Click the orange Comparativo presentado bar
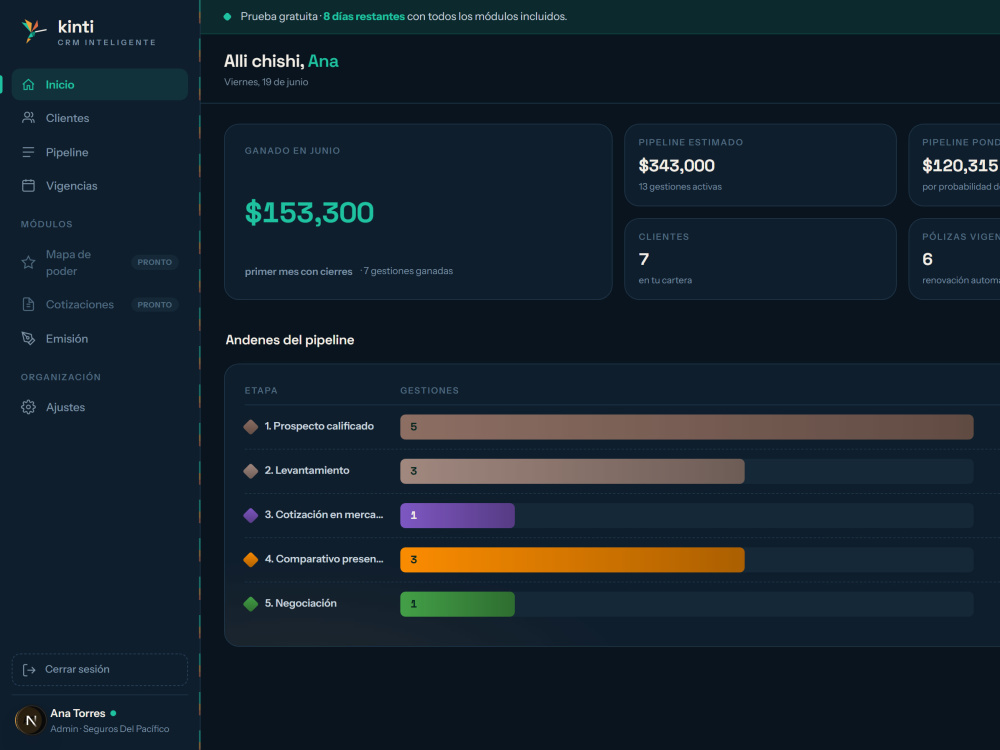The width and height of the screenshot is (1000, 750). click(572, 560)
